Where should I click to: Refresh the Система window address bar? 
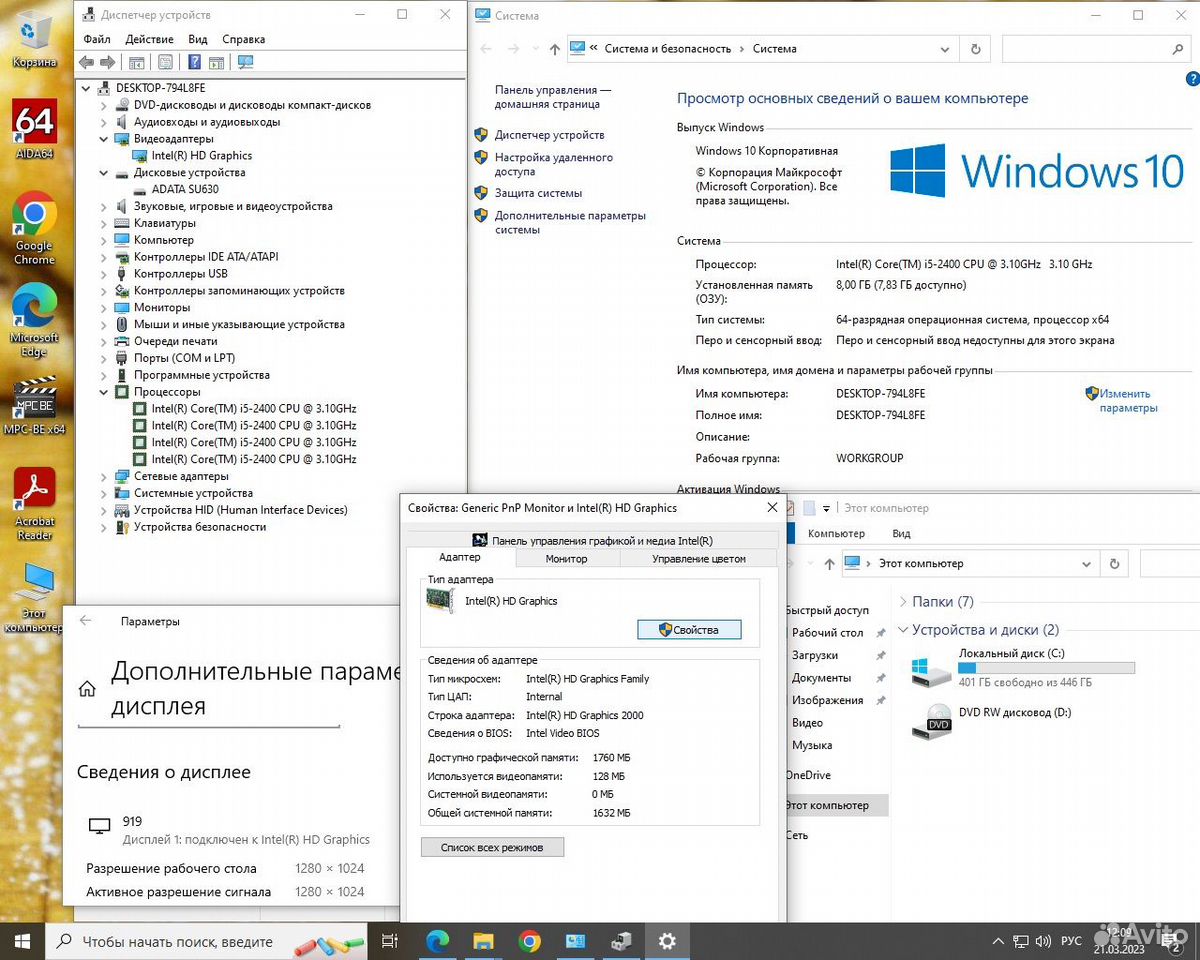[x=975, y=49]
